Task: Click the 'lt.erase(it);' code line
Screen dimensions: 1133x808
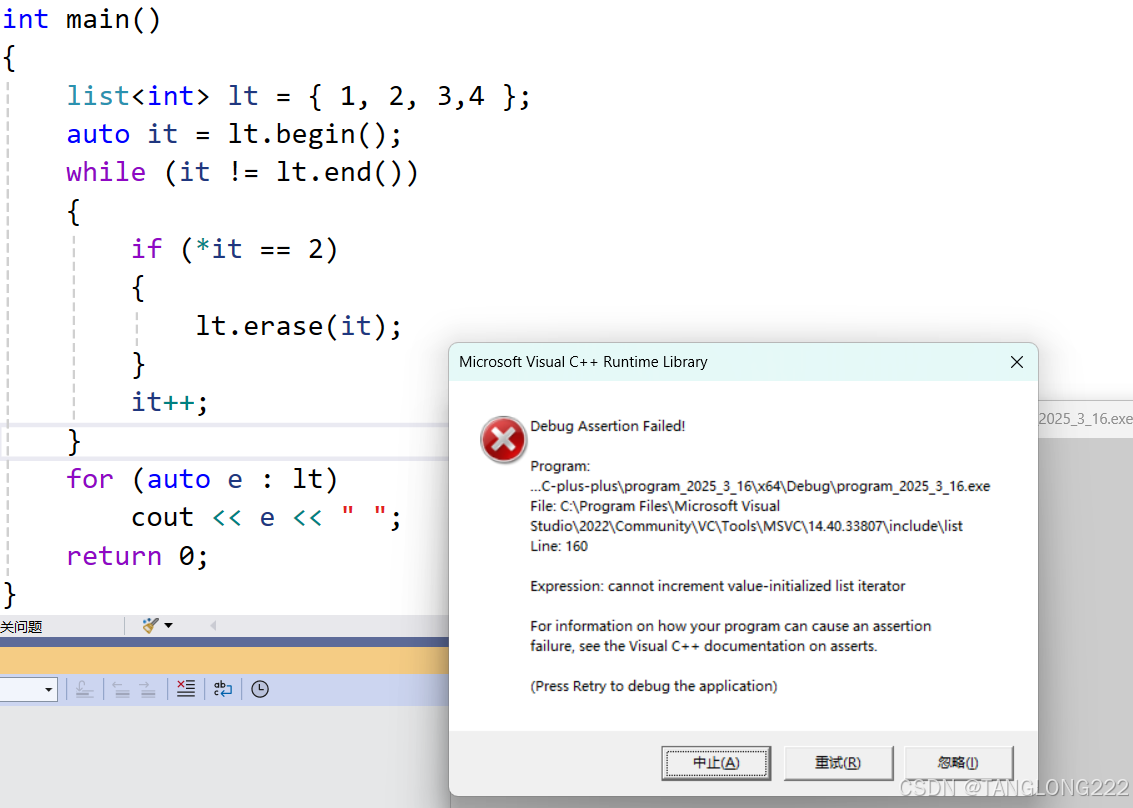Action: pyautogui.click(x=298, y=326)
